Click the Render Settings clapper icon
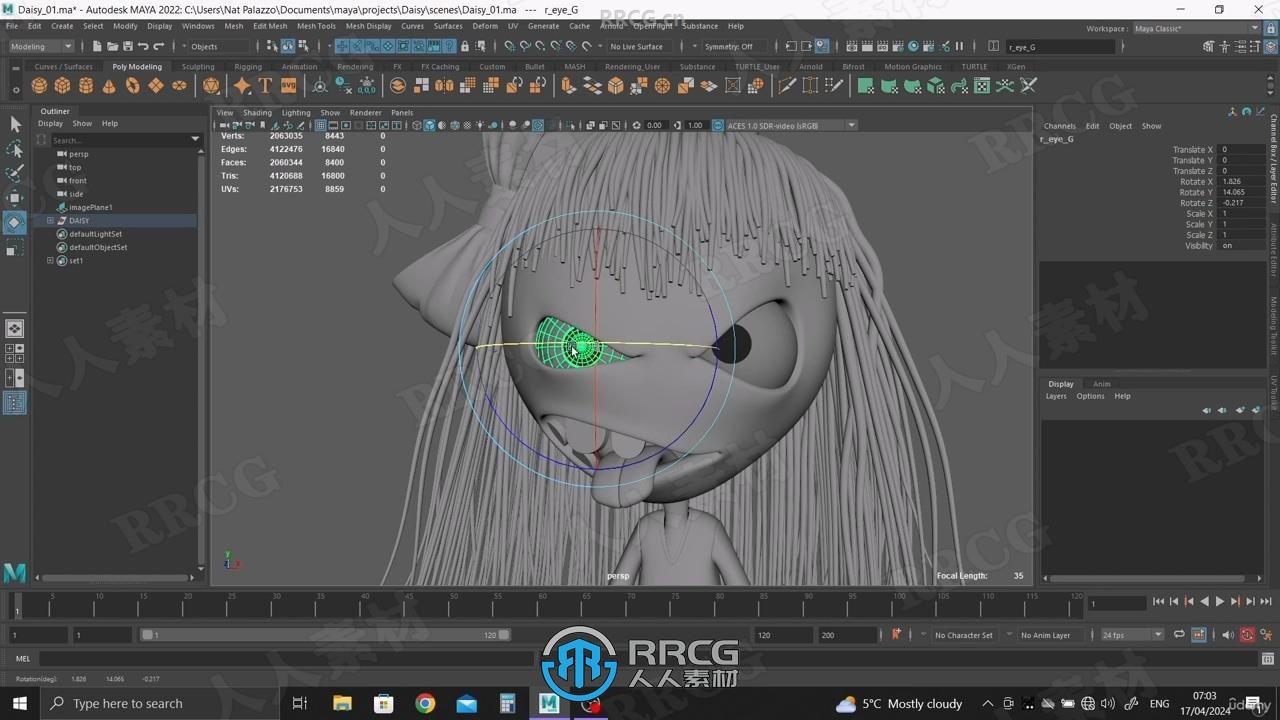Screen dimensions: 1280x720 pyautogui.click(x=897, y=46)
